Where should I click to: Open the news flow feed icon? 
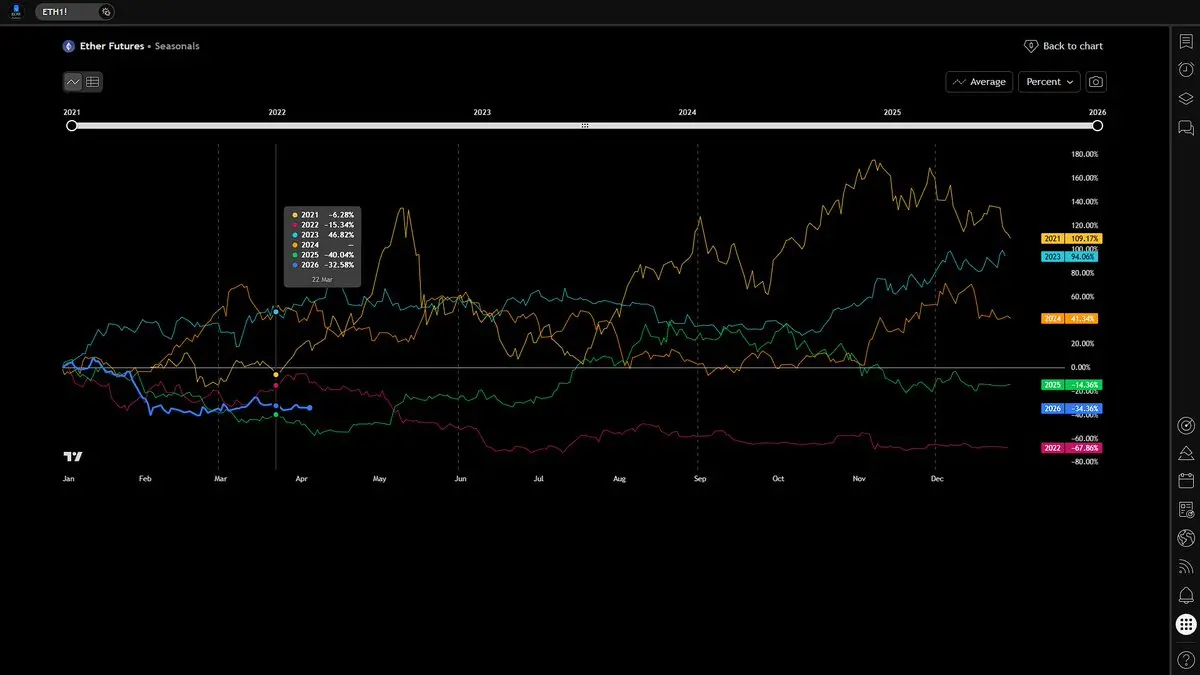[1186, 567]
